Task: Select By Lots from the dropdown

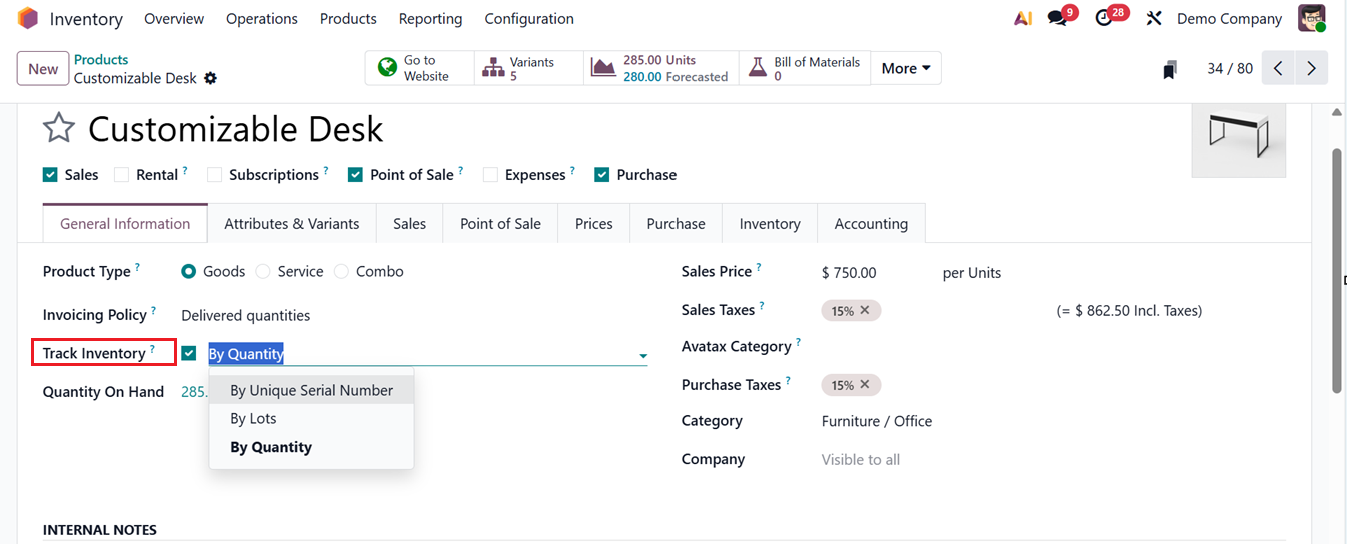Action: click(x=253, y=418)
